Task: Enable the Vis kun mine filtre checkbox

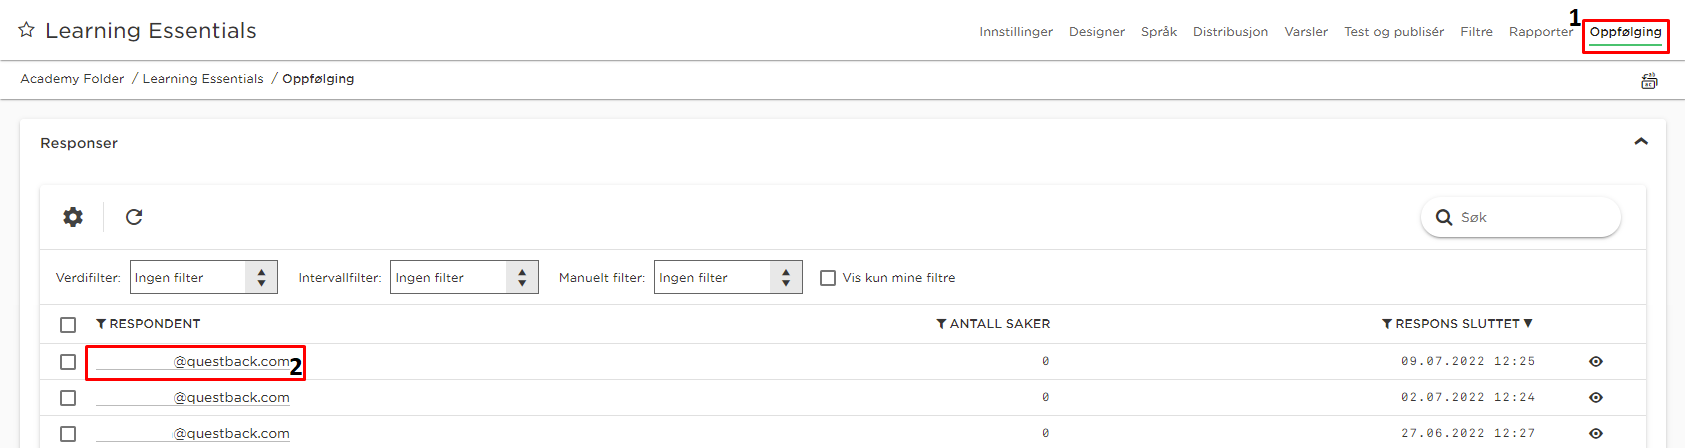Action: click(x=828, y=278)
